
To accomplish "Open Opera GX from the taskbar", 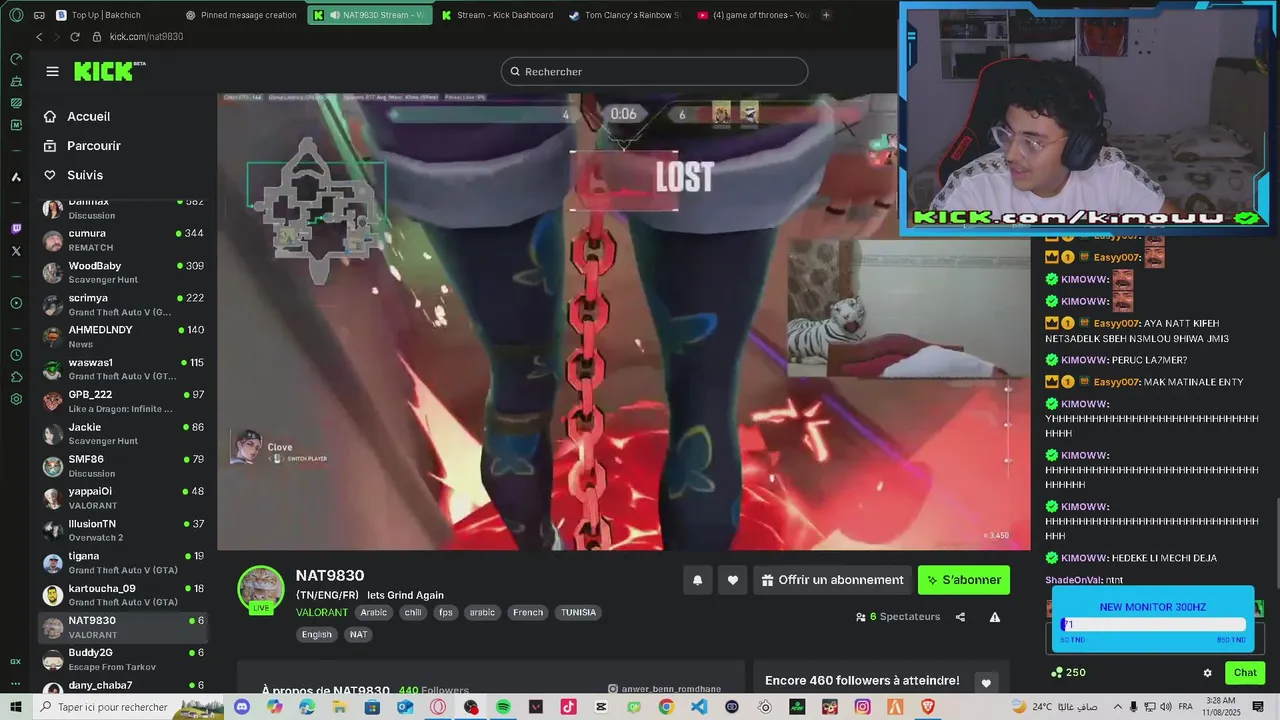I will pos(438,707).
